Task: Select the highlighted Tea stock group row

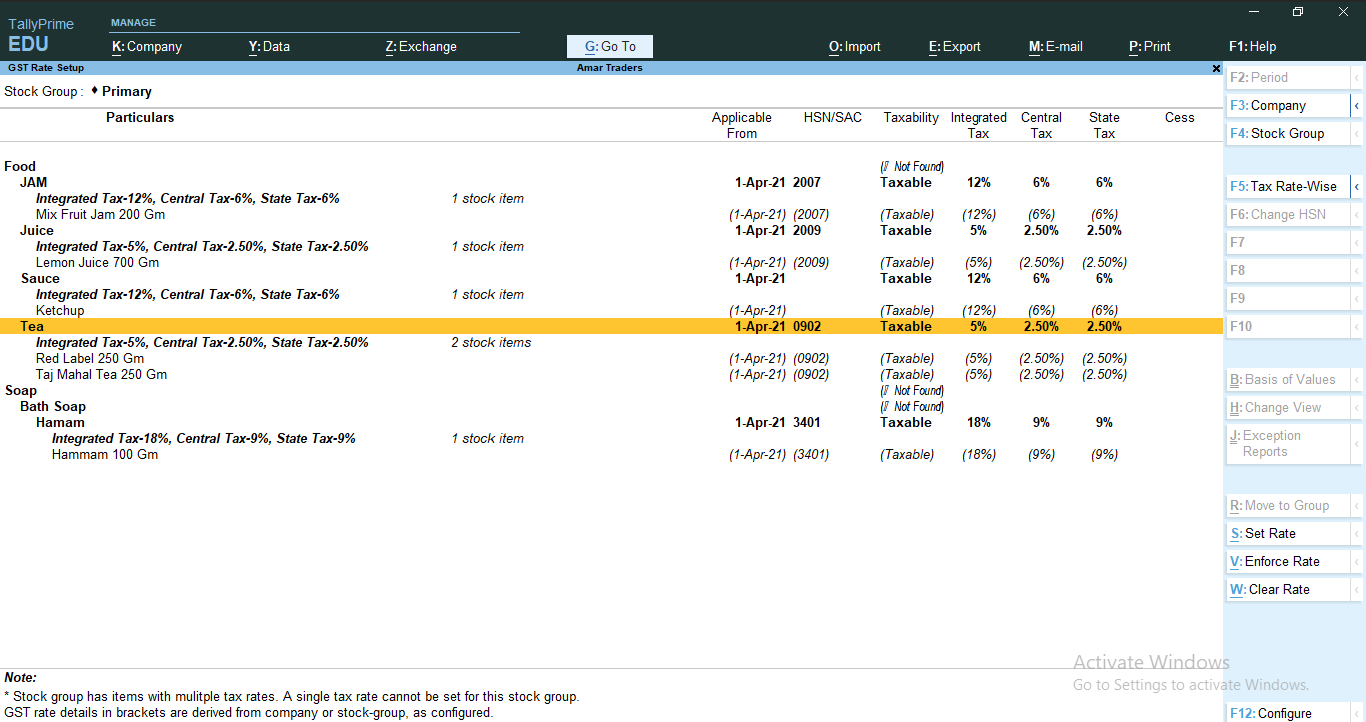Action: coord(400,326)
